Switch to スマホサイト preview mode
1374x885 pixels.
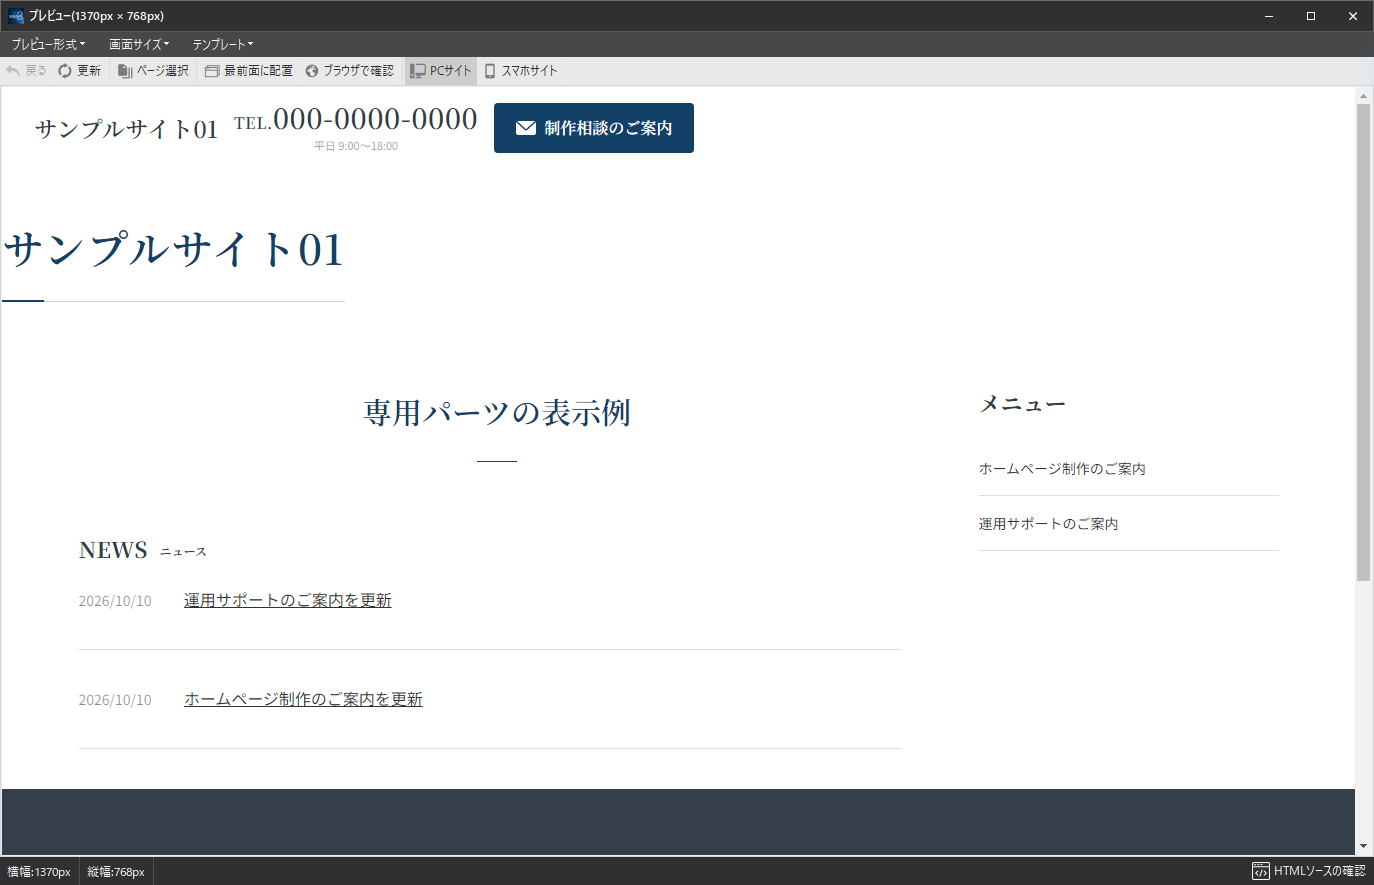click(521, 71)
